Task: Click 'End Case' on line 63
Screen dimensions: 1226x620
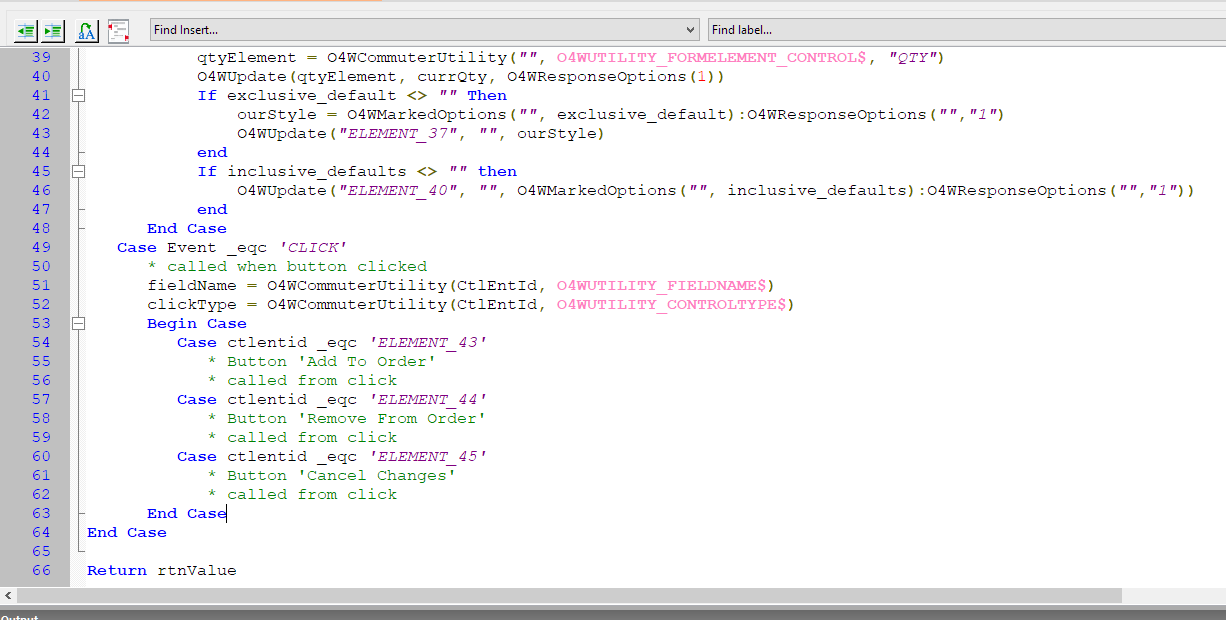Action: (x=187, y=513)
